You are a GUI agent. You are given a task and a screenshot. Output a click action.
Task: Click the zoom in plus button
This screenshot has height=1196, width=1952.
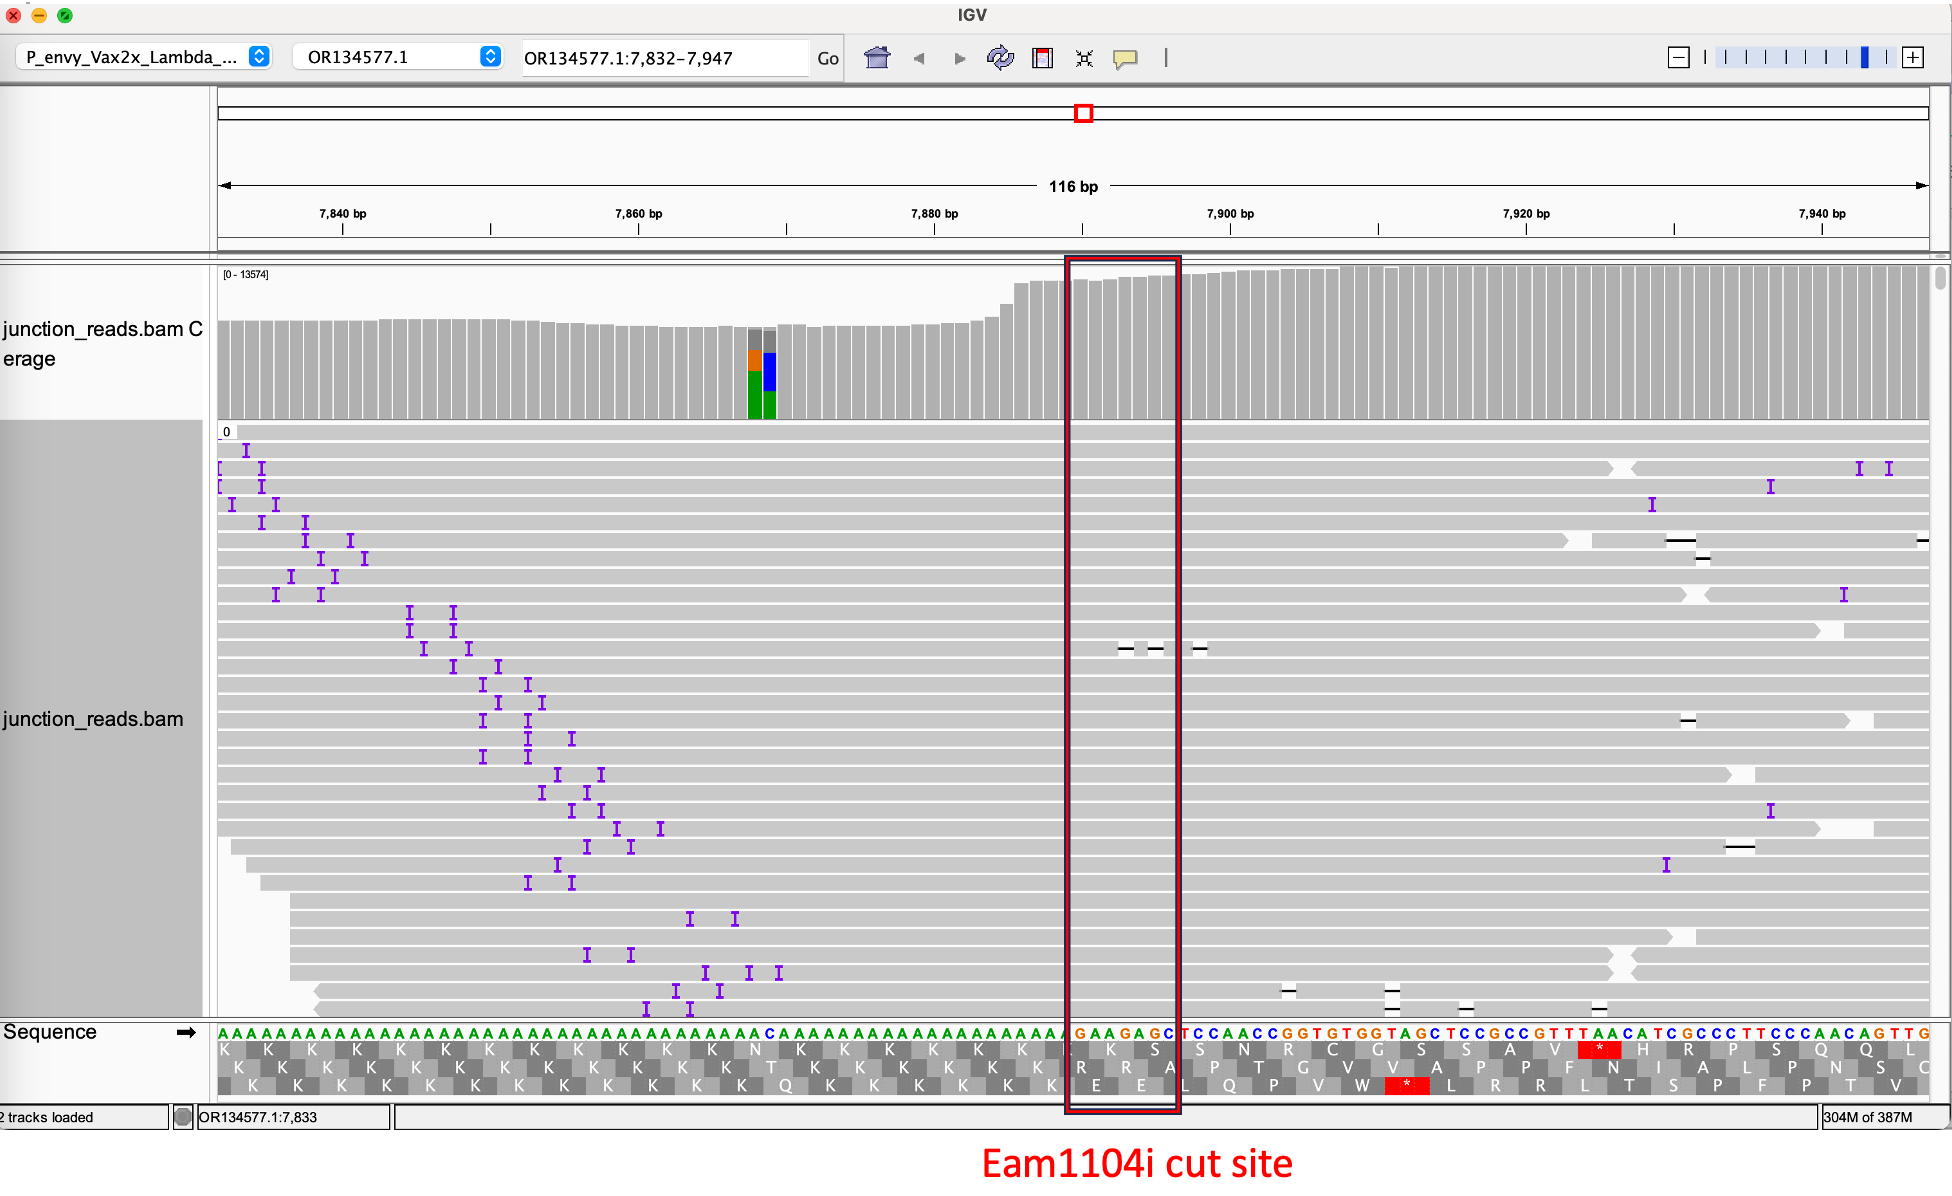[1913, 57]
